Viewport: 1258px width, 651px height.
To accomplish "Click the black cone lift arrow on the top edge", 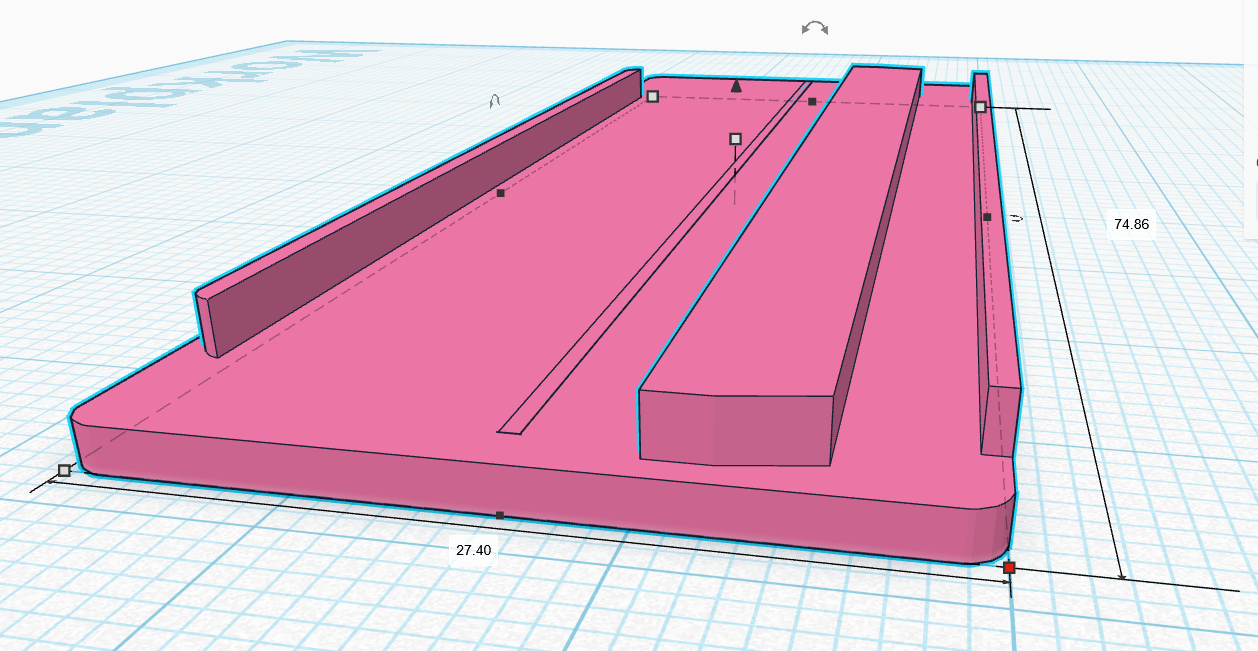I will pos(737,86).
